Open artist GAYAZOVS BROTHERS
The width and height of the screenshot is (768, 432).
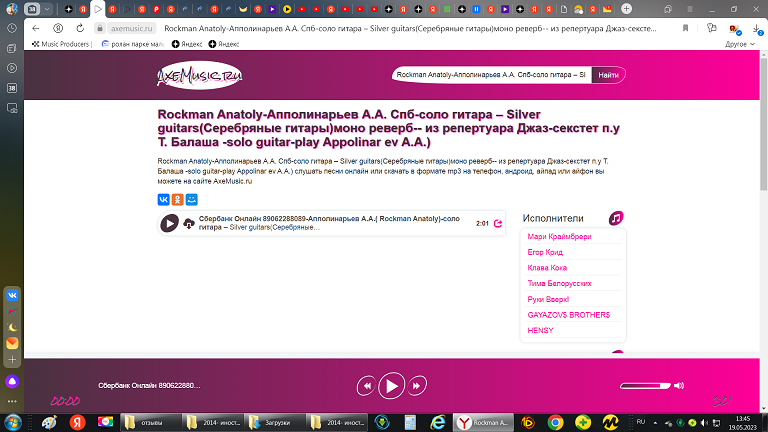click(568, 315)
